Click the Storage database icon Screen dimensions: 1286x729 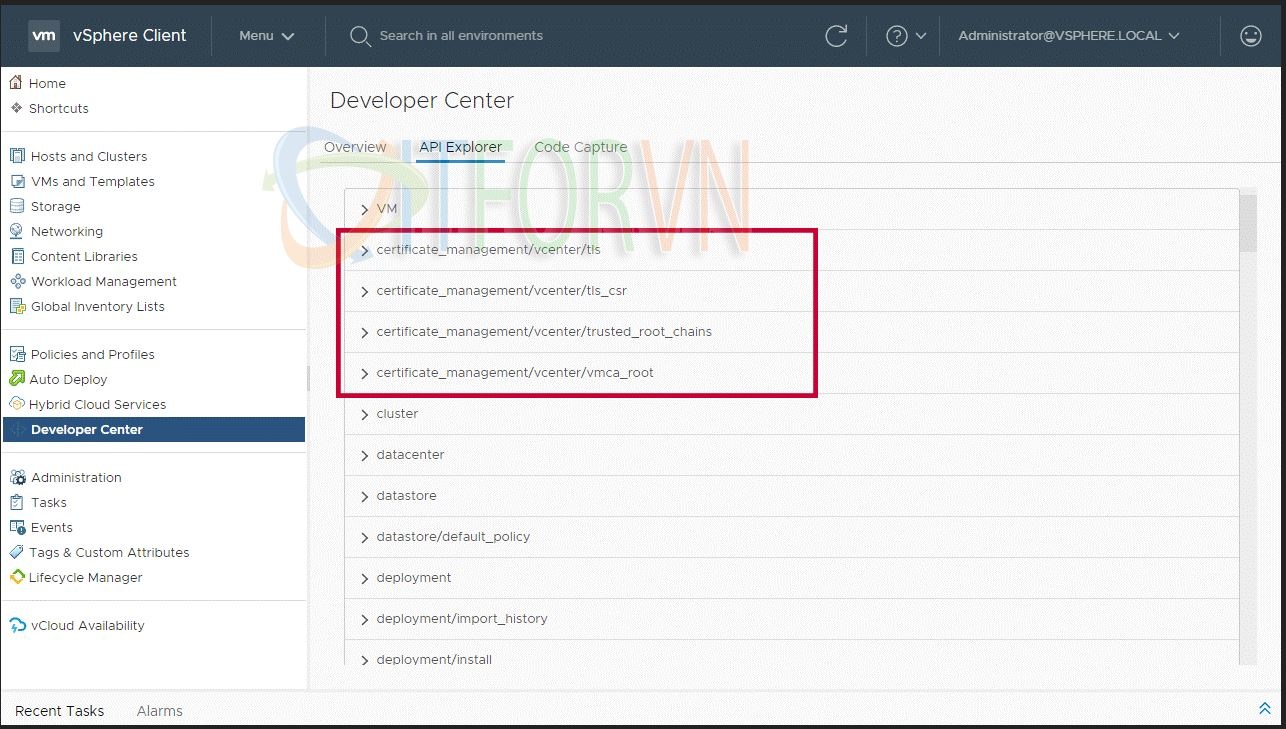point(17,206)
